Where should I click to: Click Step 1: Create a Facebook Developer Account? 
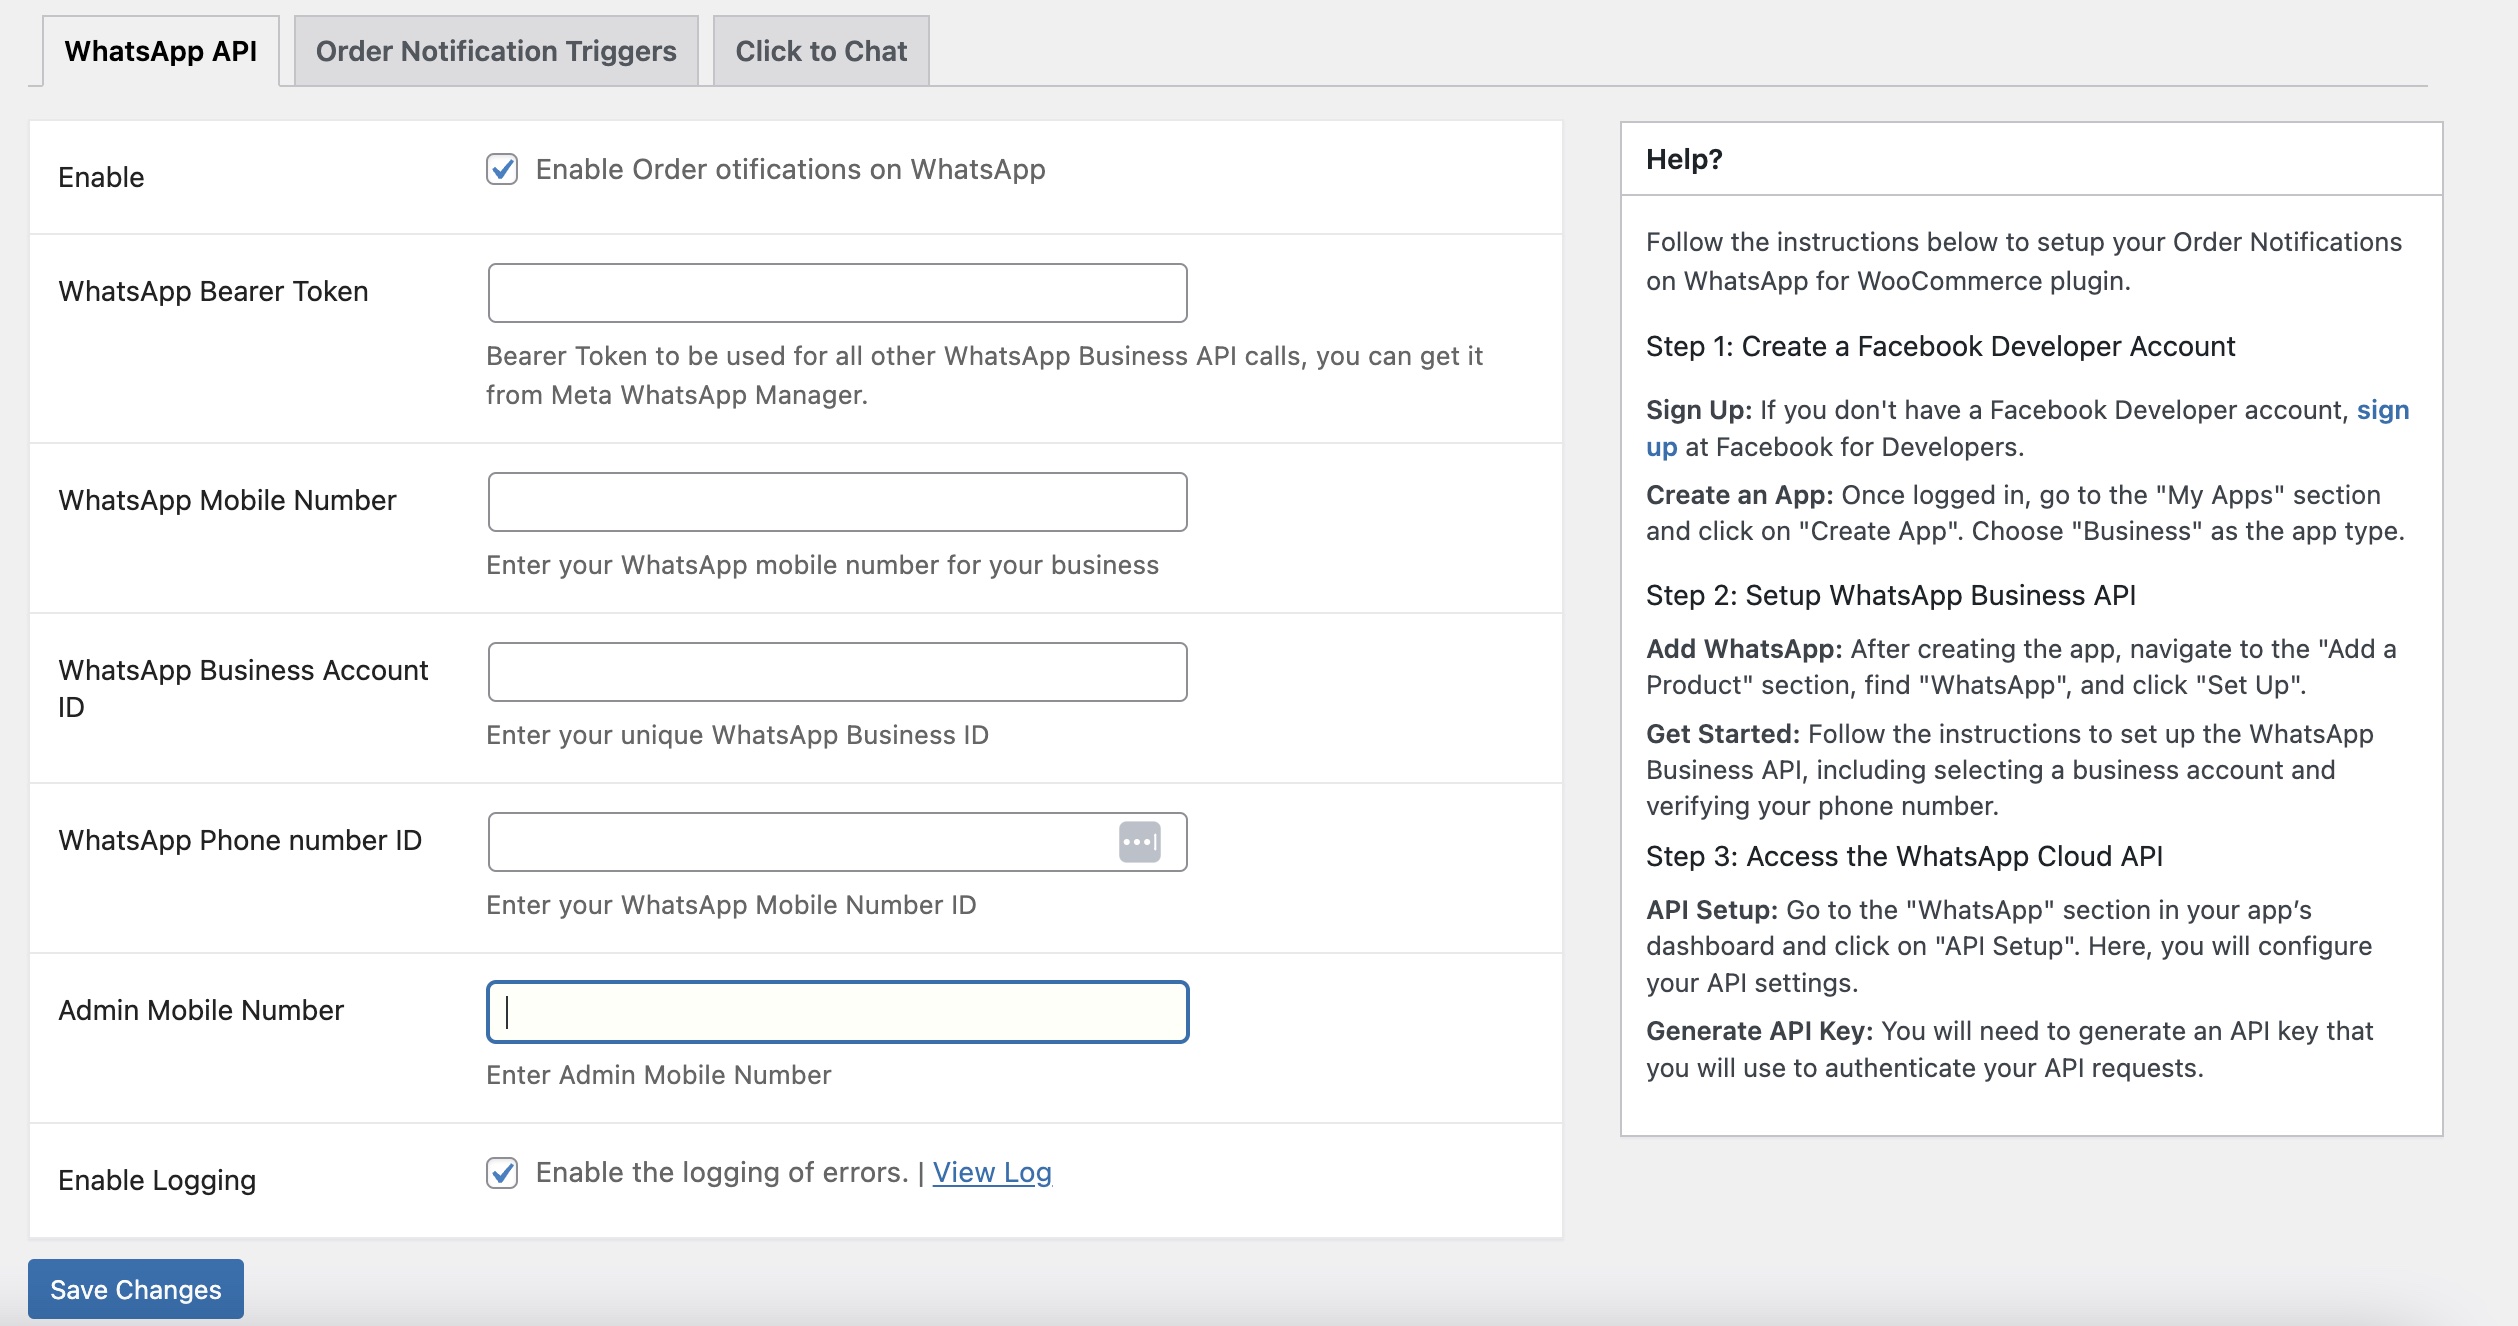tap(1939, 346)
